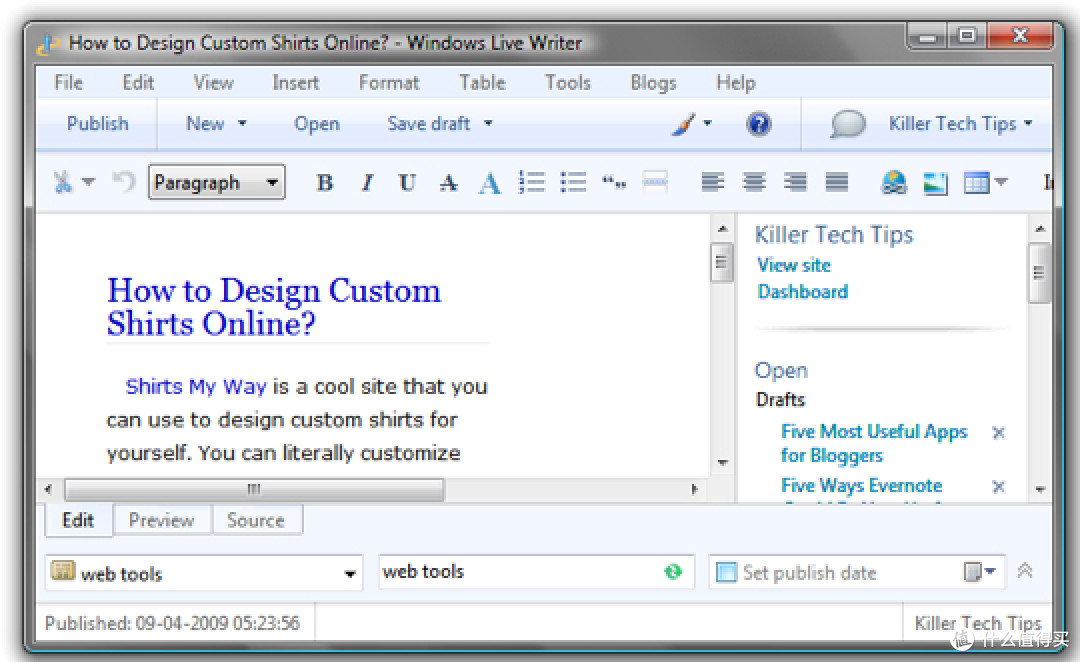Toggle Underline formatting
Screen dimensions: 1080x662
click(407, 183)
